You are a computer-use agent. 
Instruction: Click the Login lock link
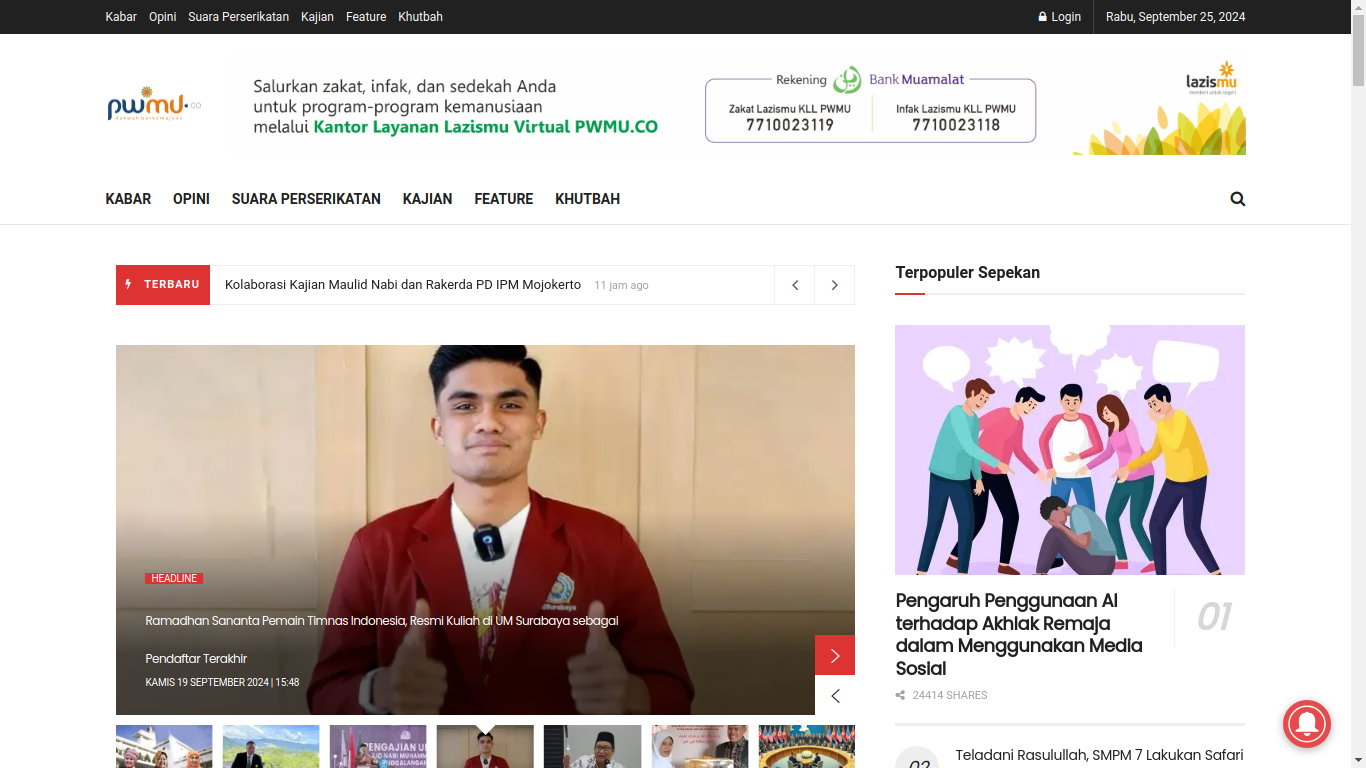[x=1059, y=17]
